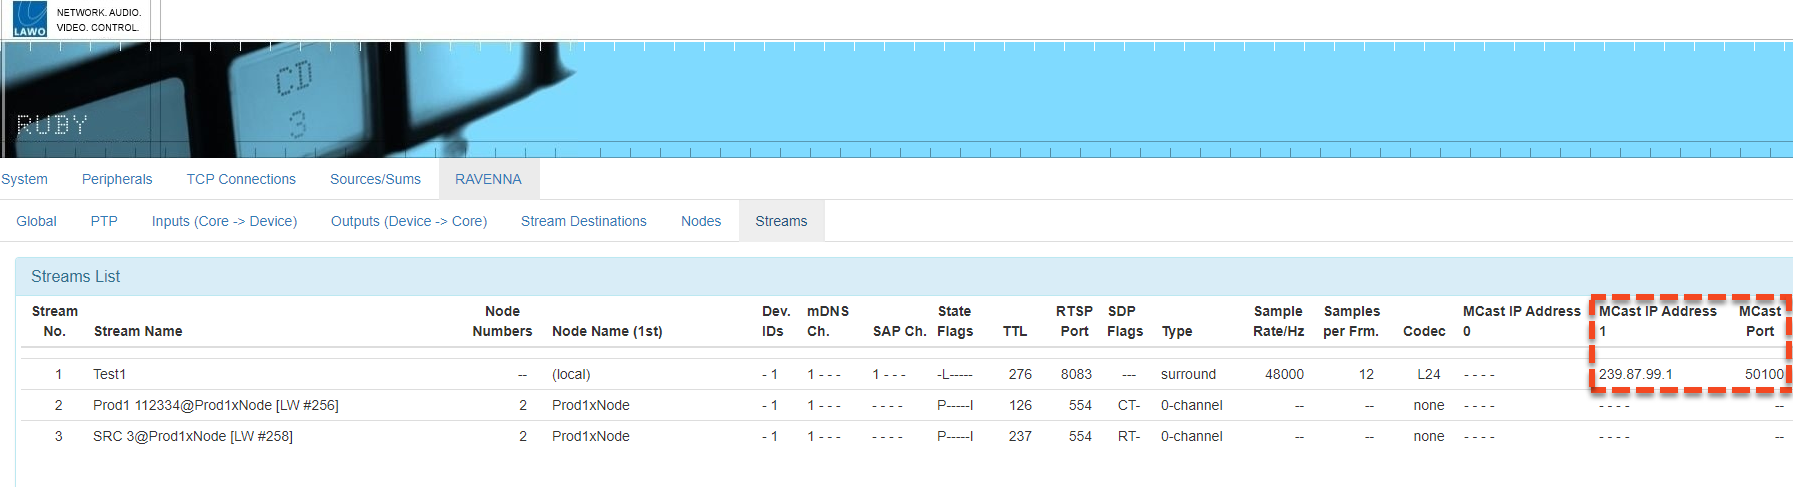Click the Stream Name column header
Image resolution: width=1793 pixels, height=487 pixels.
click(x=138, y=331)
